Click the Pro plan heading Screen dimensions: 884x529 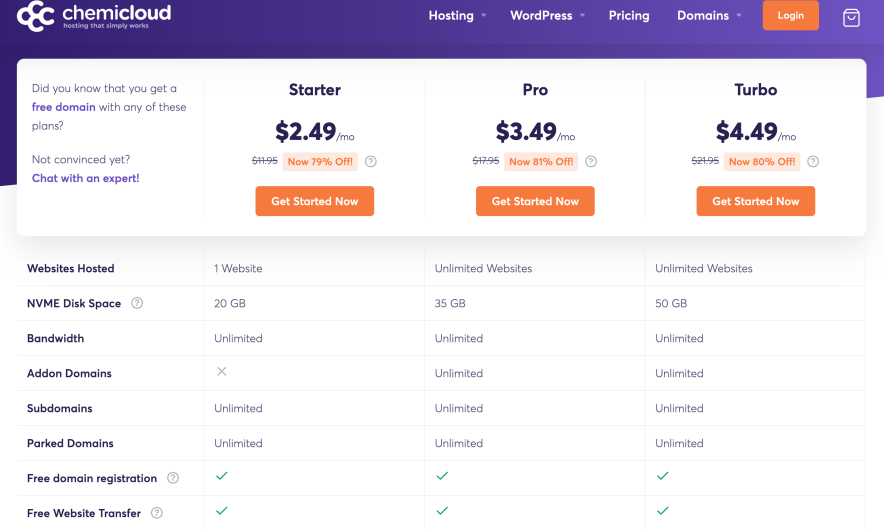(535, 90)
